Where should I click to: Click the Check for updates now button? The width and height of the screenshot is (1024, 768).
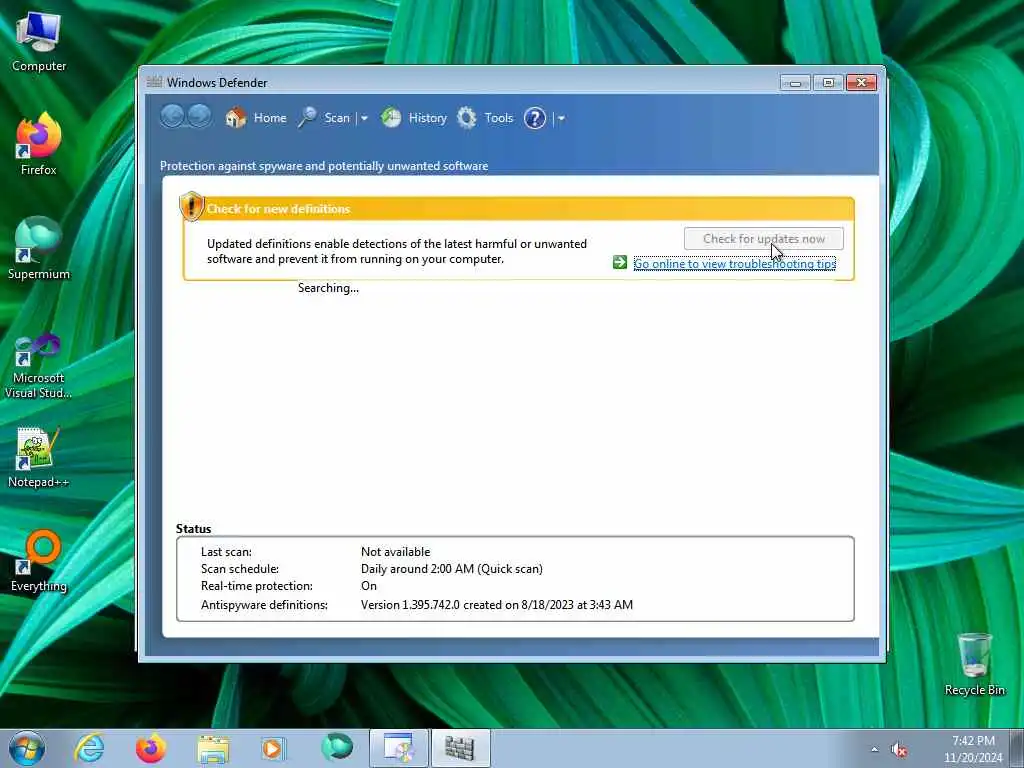point(763,239)
